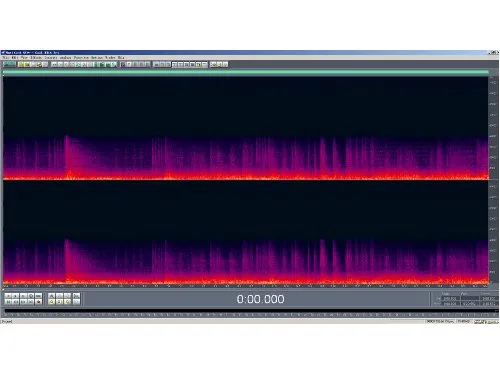Click the Zoom In Vertically icon

[x=76, y=296]
